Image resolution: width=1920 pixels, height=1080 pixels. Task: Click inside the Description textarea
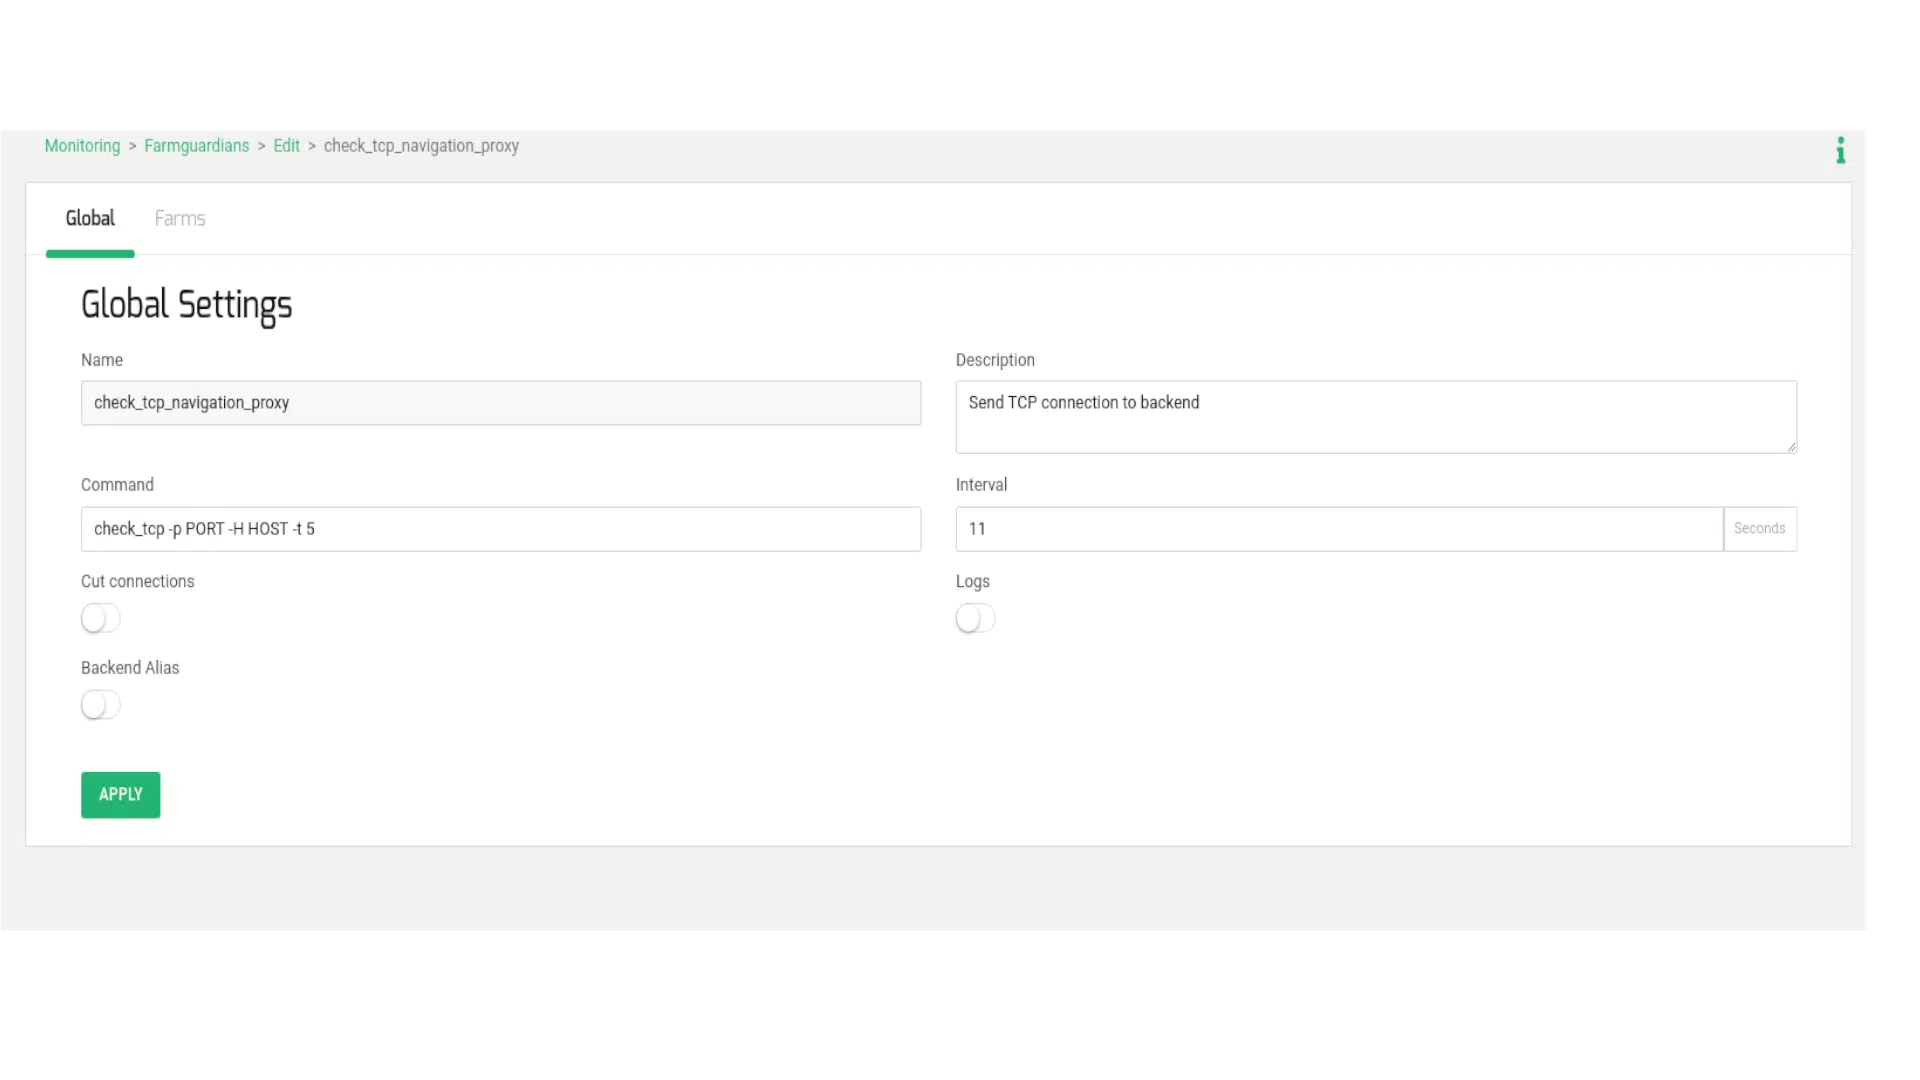1375,417
